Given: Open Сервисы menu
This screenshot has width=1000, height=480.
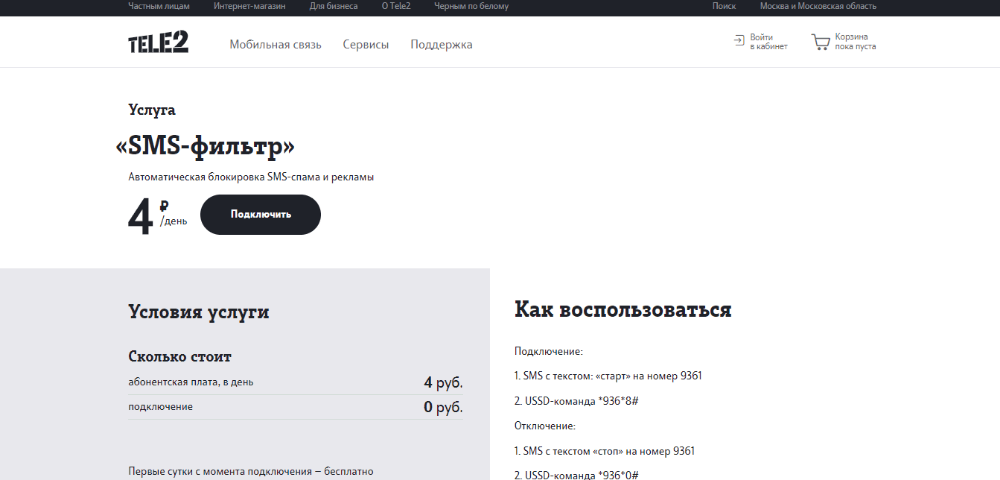Looking at the screenshot, I should point(365,45).
